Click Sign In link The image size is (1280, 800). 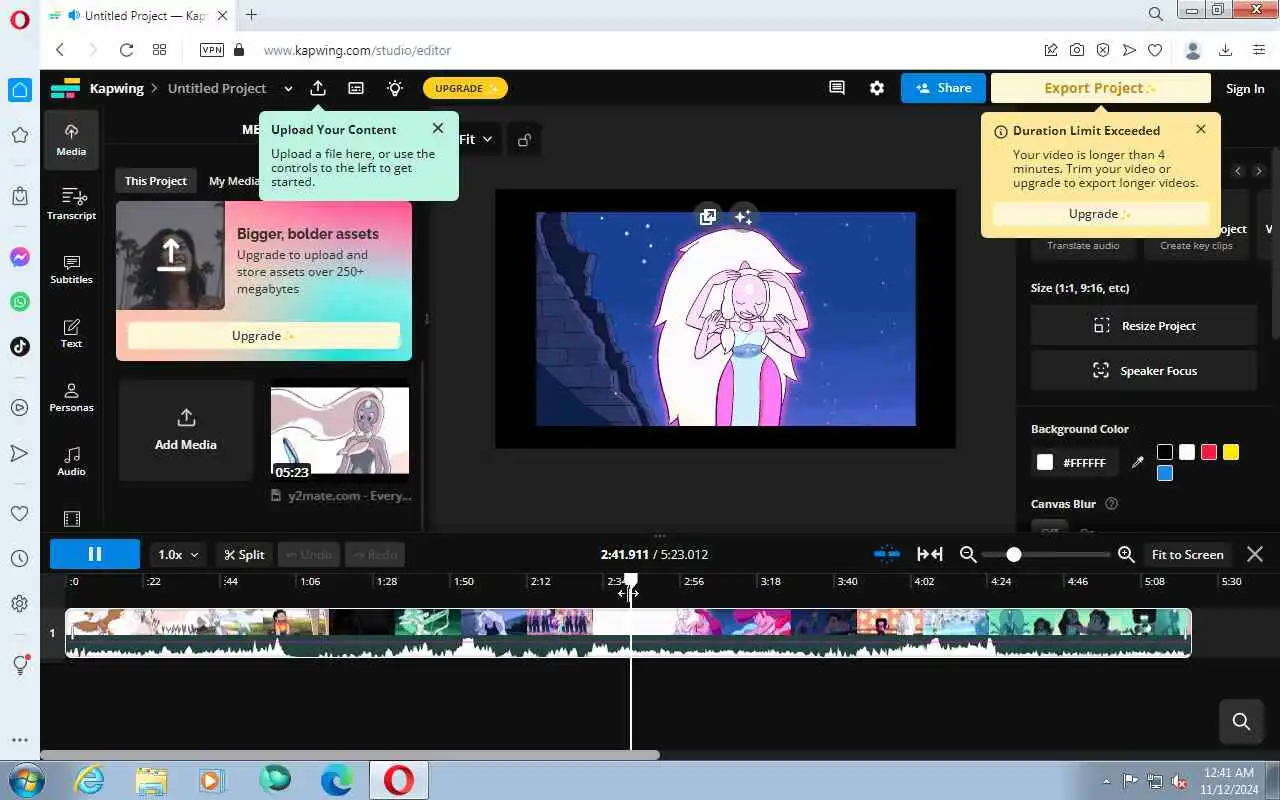coord(1245,89)
